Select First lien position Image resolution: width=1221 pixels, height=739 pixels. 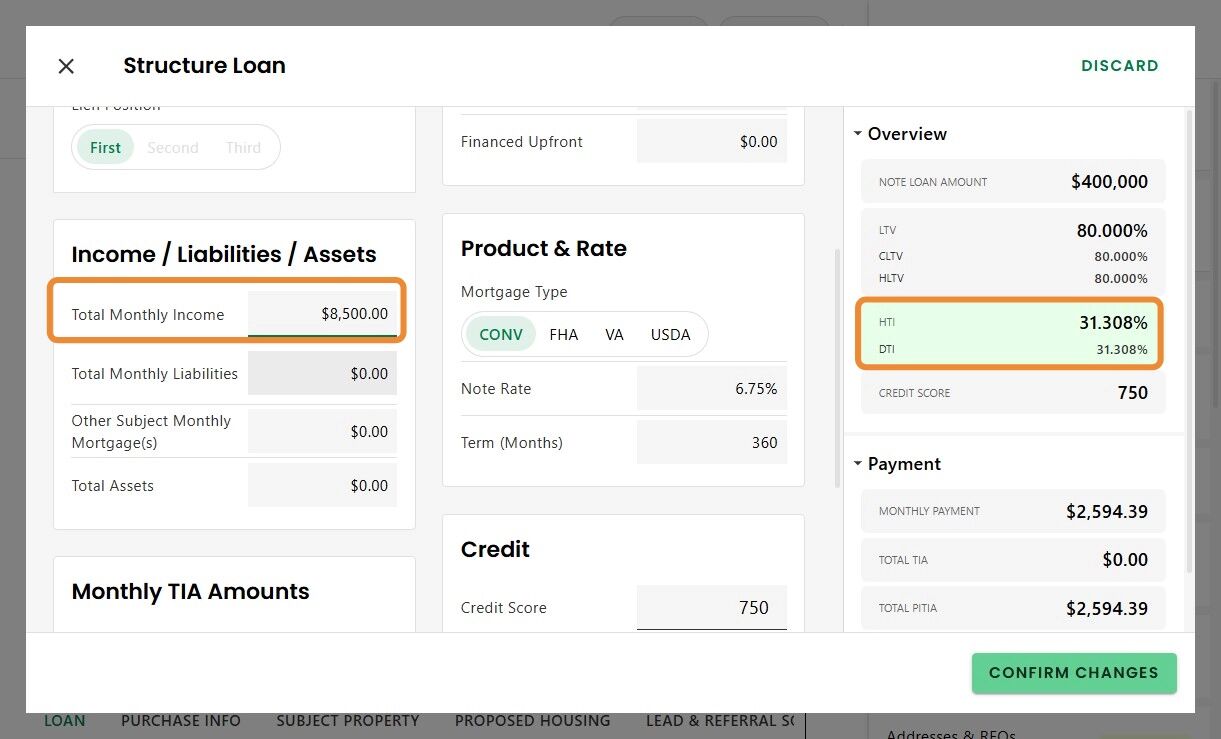pyautogui.click(x=105, y=148)
